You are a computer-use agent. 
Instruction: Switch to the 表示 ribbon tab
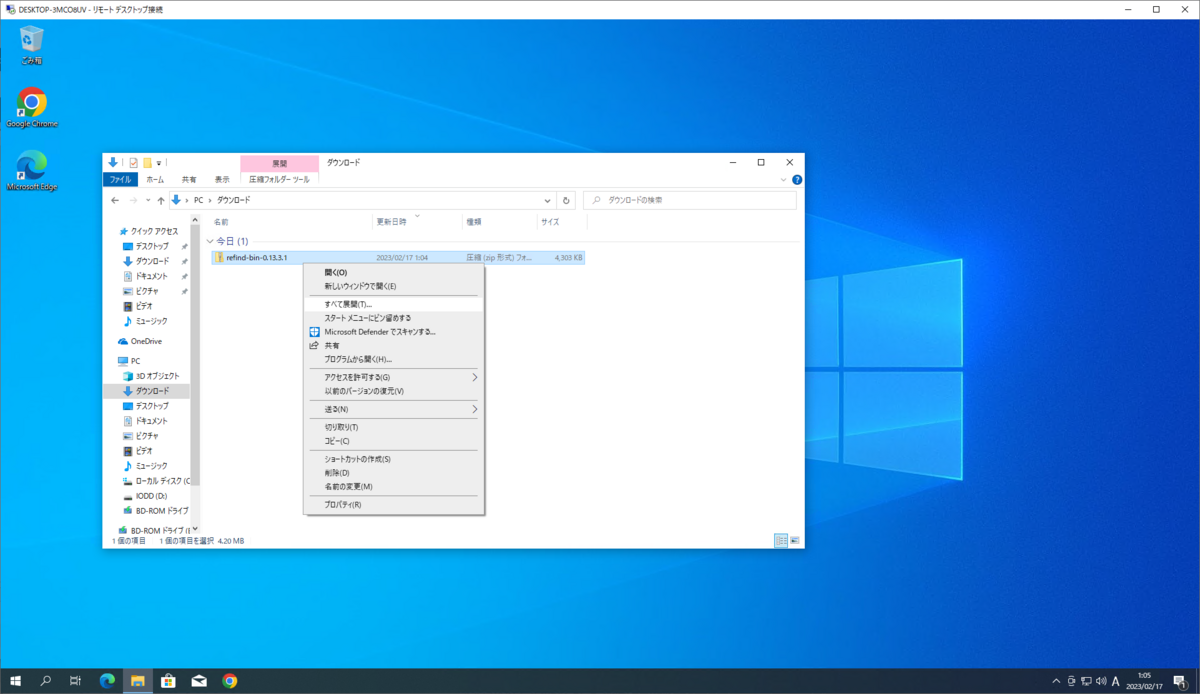pos(222,179)
